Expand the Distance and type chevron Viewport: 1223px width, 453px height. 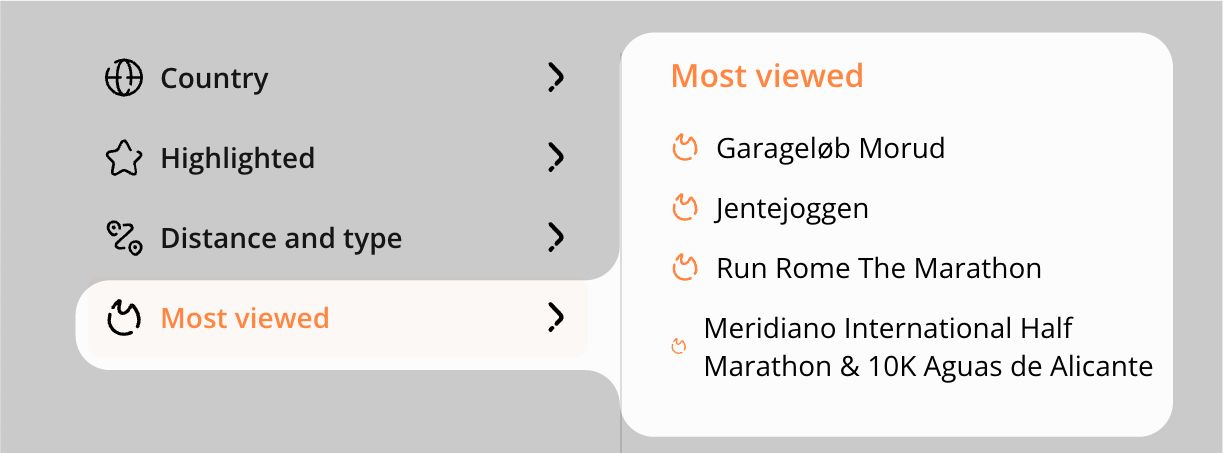coord(556,238)
